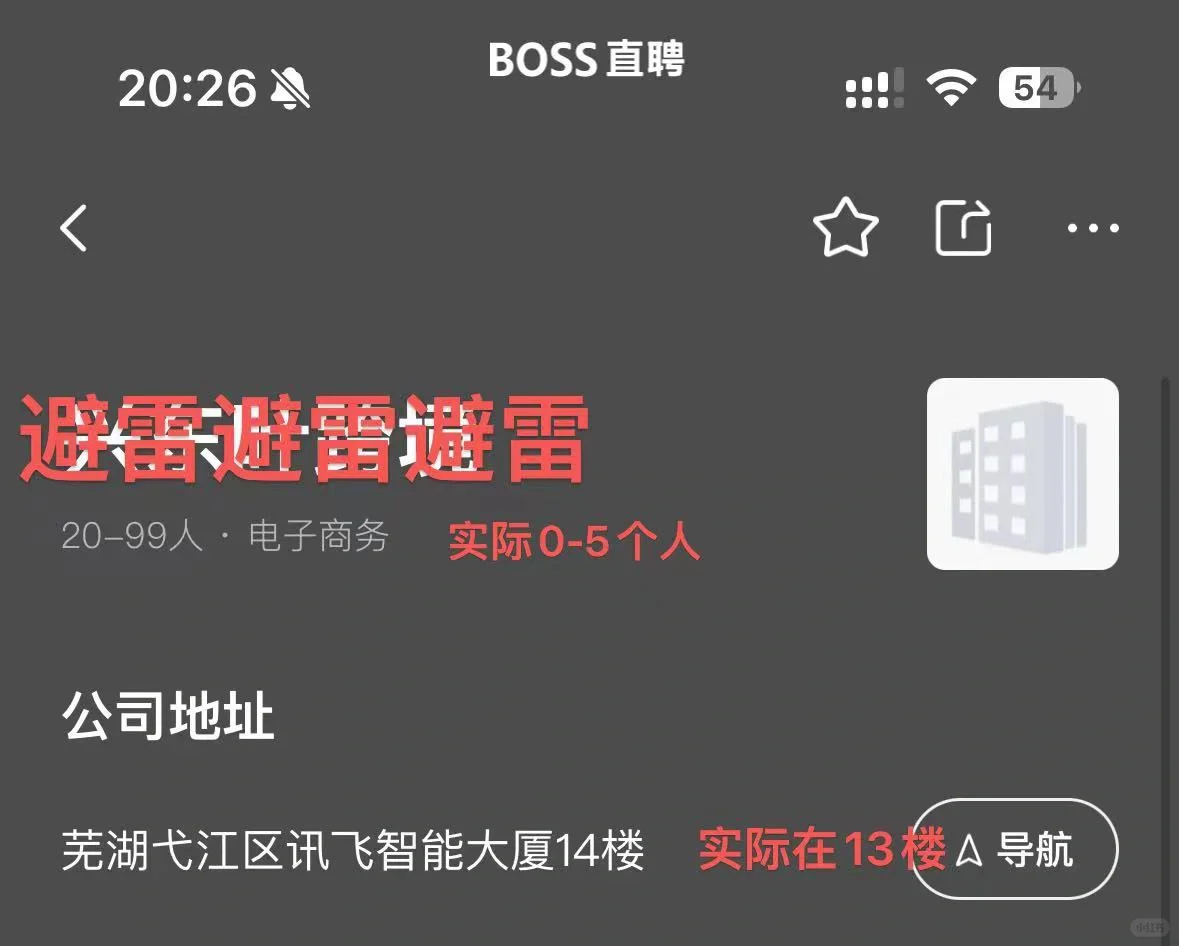Tap the 20-99人 company size label
Image resolution: width=1179 pixels, height=946 pixels.
pyautogui.click(x=132, y=536)
